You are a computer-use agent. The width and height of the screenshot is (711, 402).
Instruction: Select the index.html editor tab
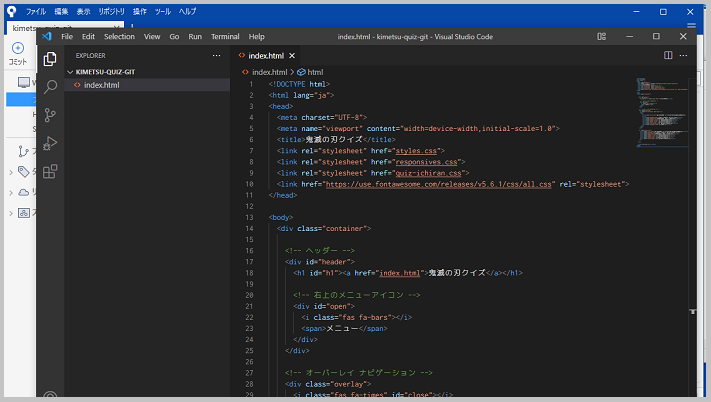click(266, 55)
